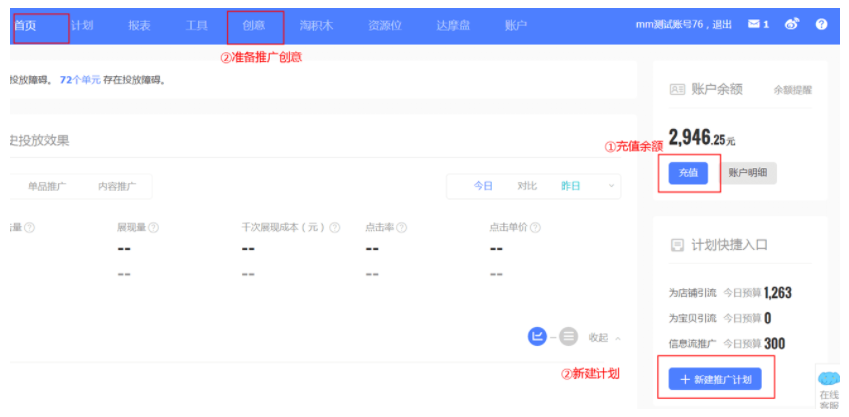Switch to chart view icon
The width and height of the screenshot is (849, 417).
(538, 337)
